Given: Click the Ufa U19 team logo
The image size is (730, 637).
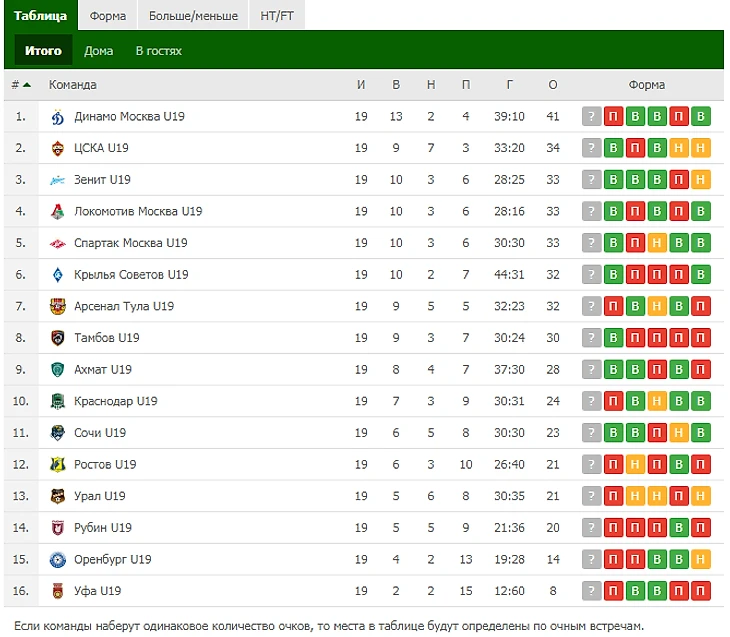Looking at the screenshot, I should [x=58, y=591].
